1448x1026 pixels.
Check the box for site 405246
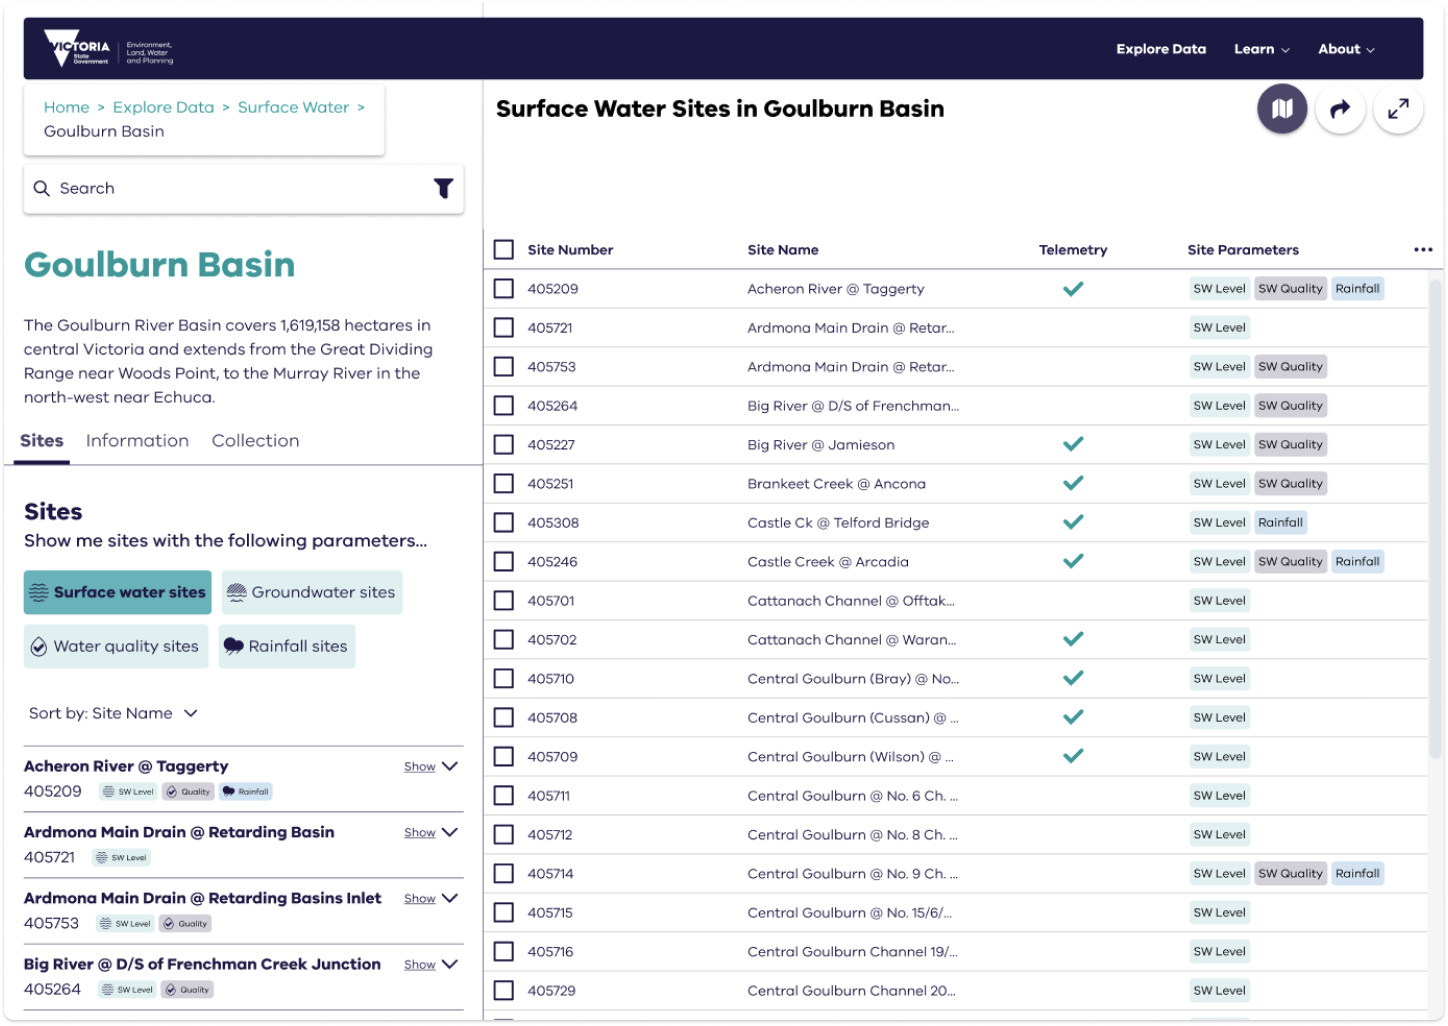(504, 562)
